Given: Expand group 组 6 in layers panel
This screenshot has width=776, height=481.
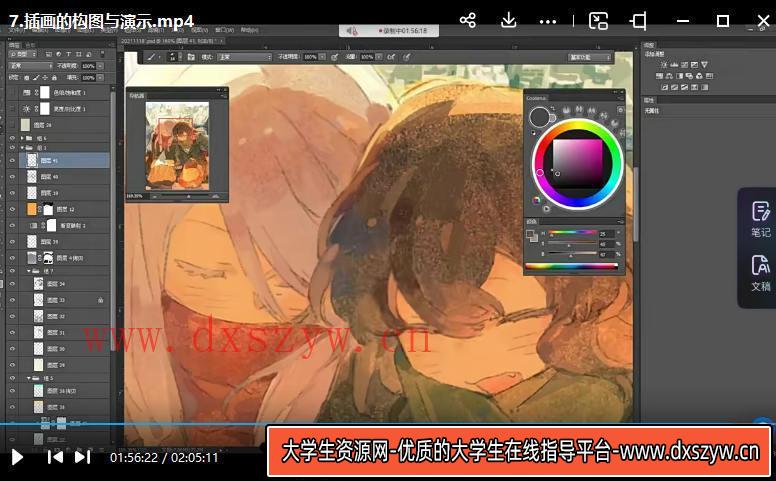Looking at the screenshot, I should click(x=22, y=138).
